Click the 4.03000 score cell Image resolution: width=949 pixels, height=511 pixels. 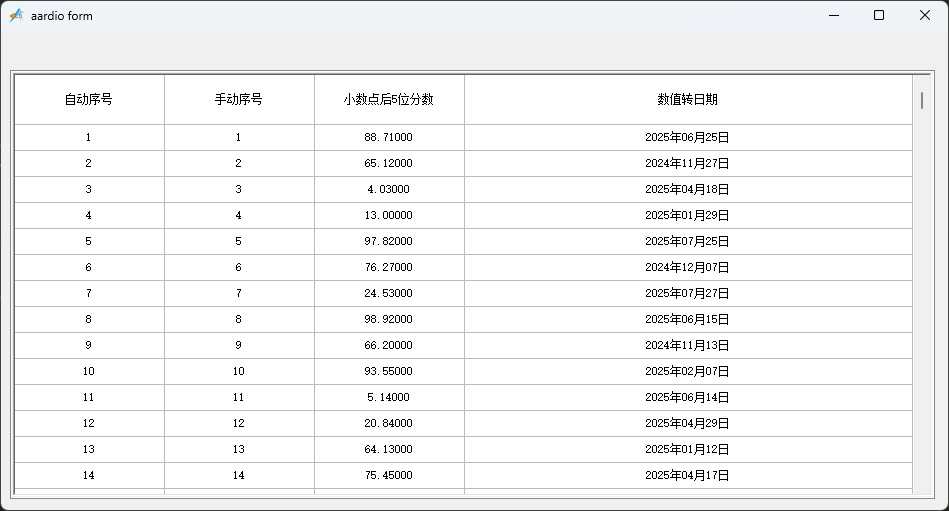pyautogui.click(x=389, y=190)
